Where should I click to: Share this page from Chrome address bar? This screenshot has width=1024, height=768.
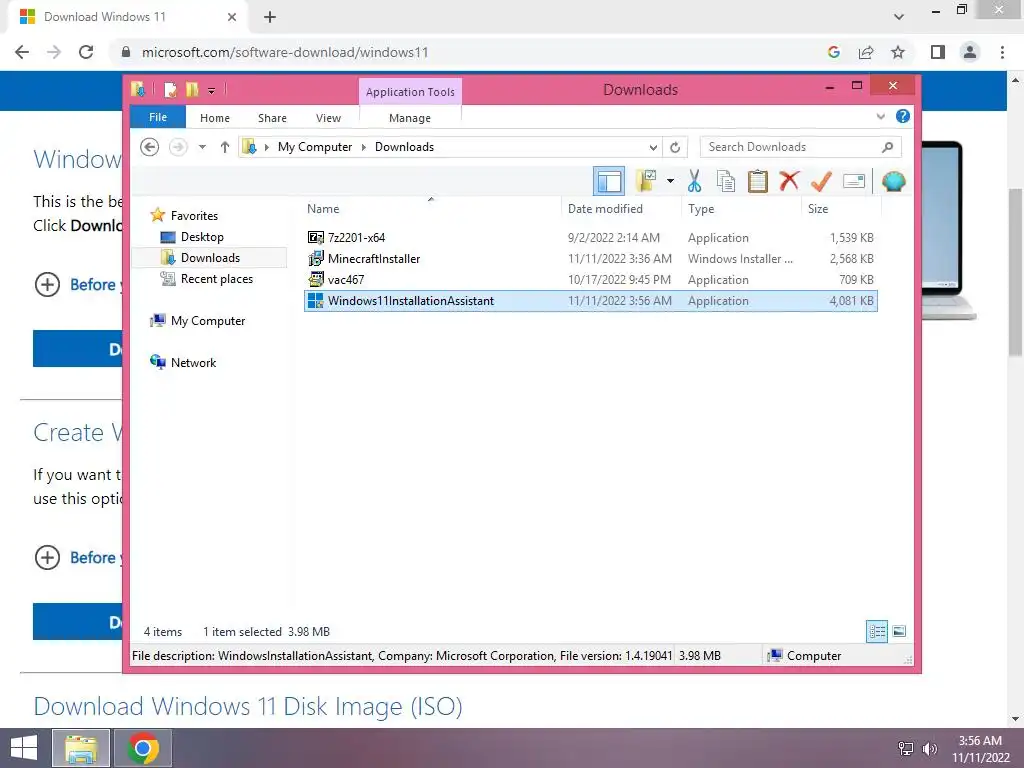pos(866,52)
